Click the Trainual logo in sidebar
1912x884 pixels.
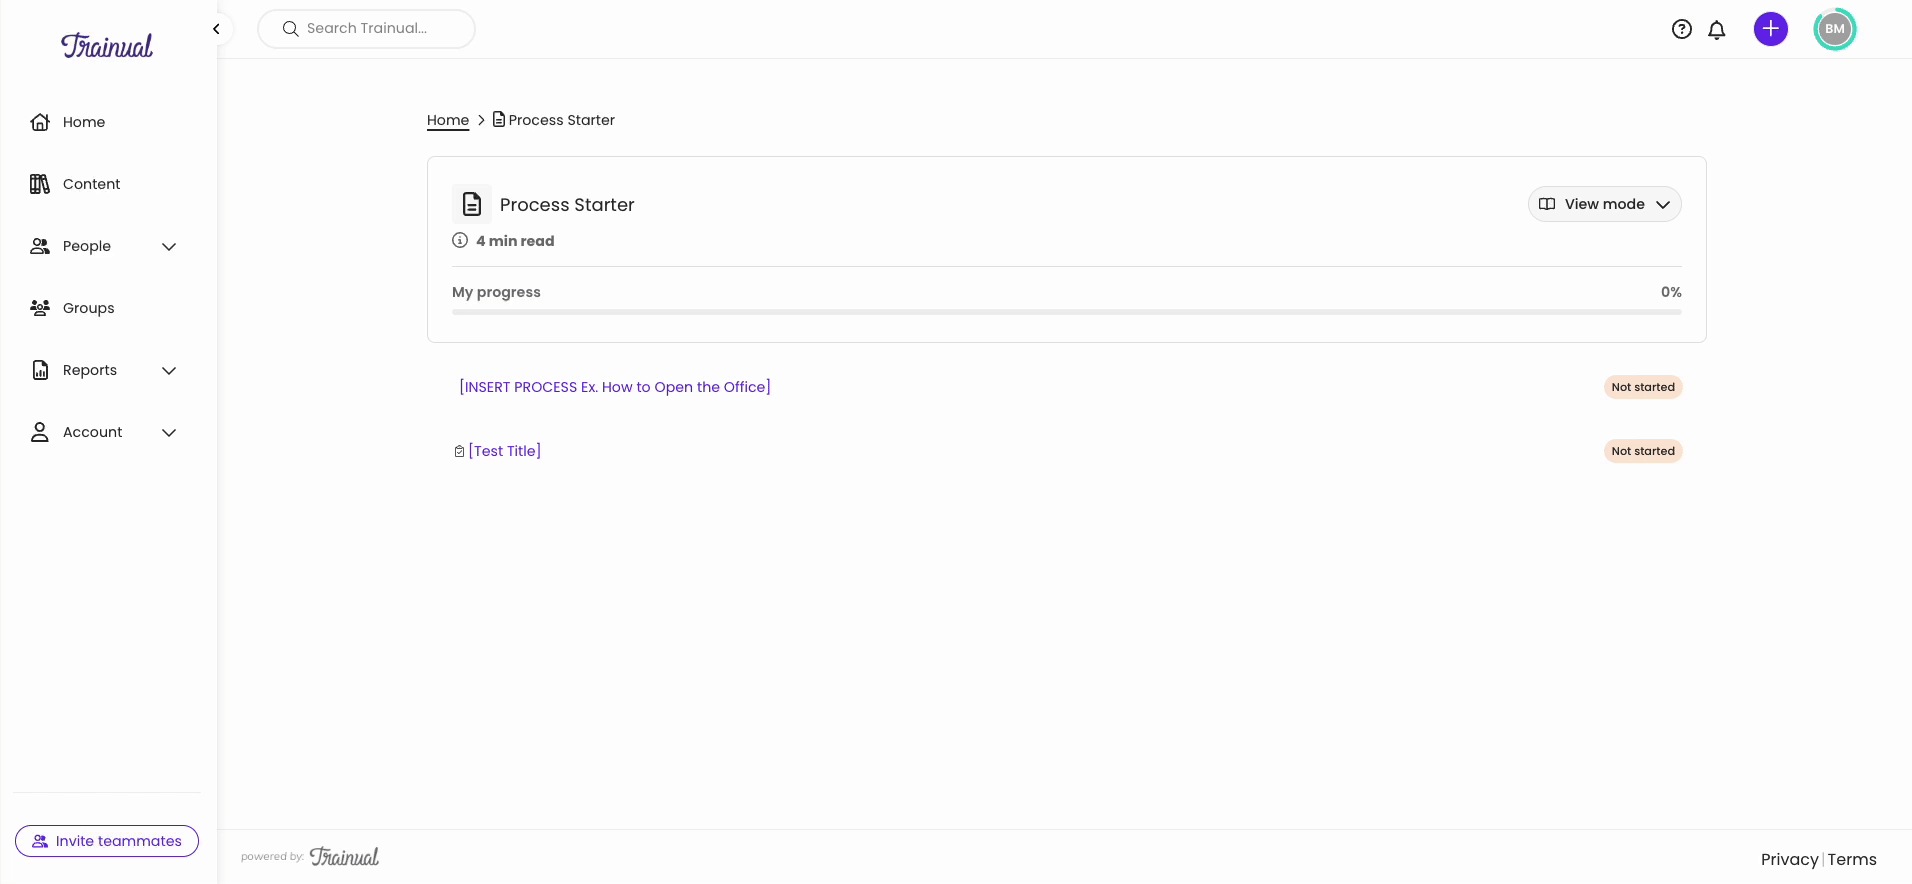pyautogui.click(x=107, y=46)
